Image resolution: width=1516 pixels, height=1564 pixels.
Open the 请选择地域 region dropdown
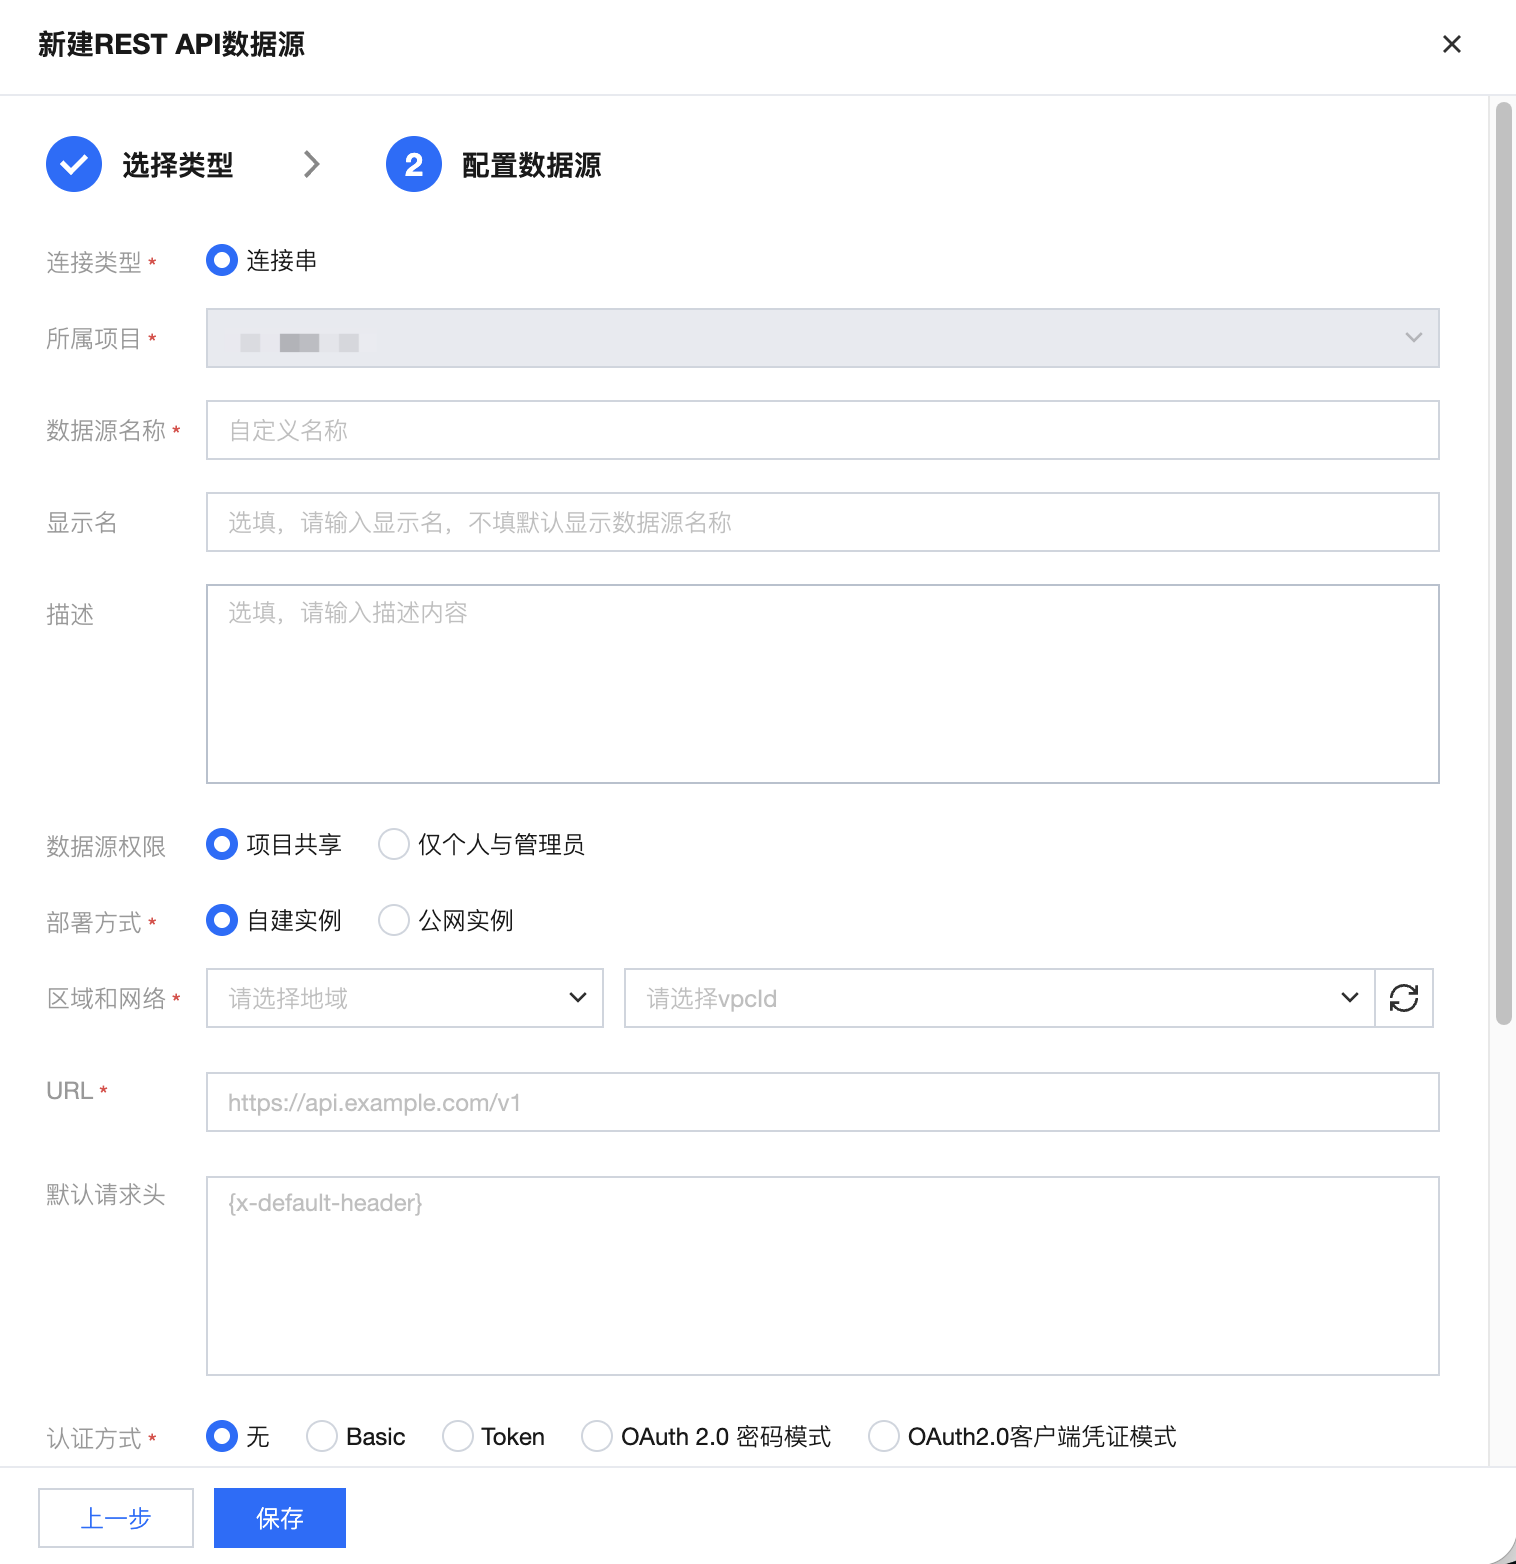pyautogui.click(x=405, y=998)
